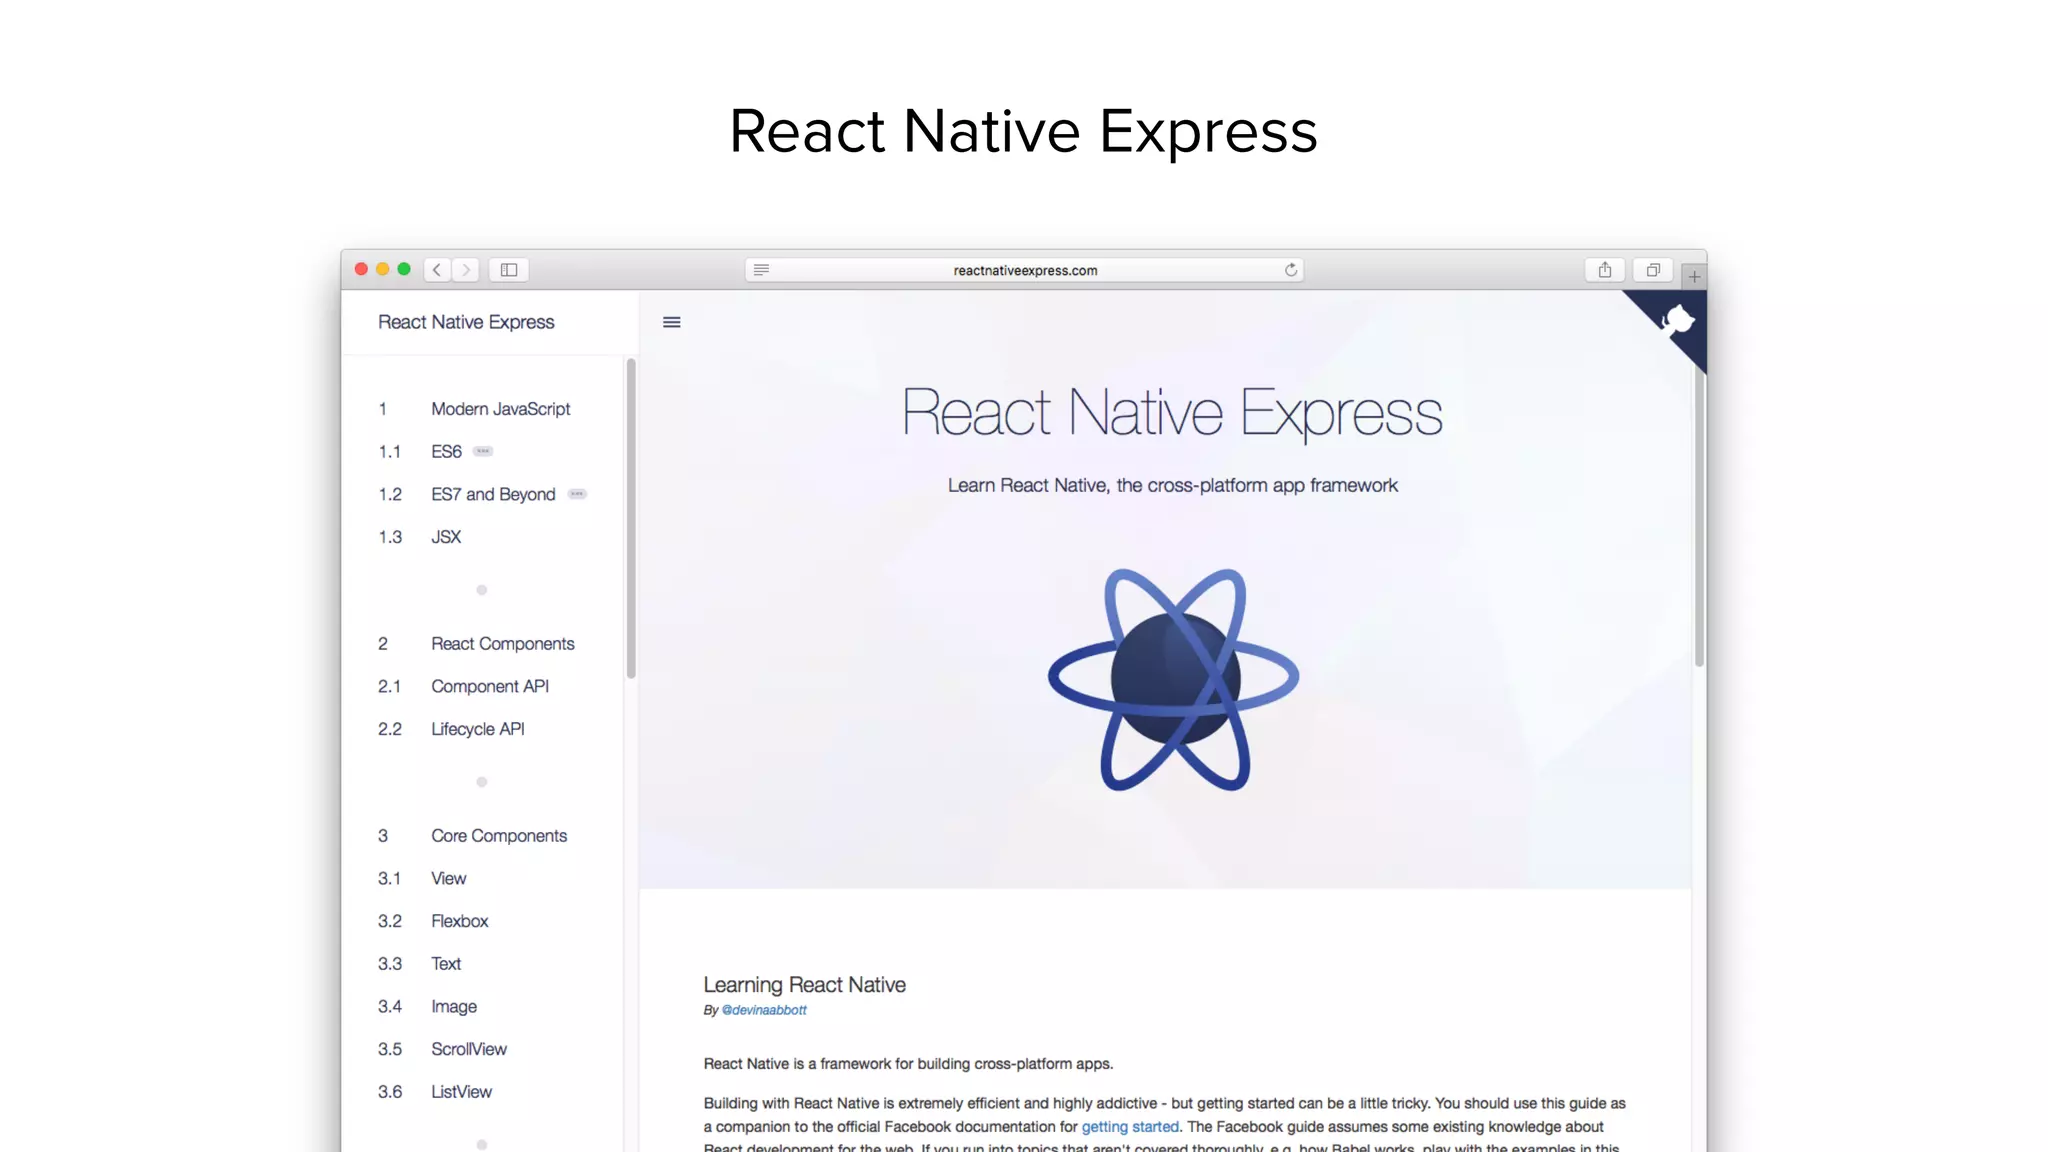This screenshot has width=2048, height=1152.
Task: Add a new tab with plus button
Action: point(1694,276)
